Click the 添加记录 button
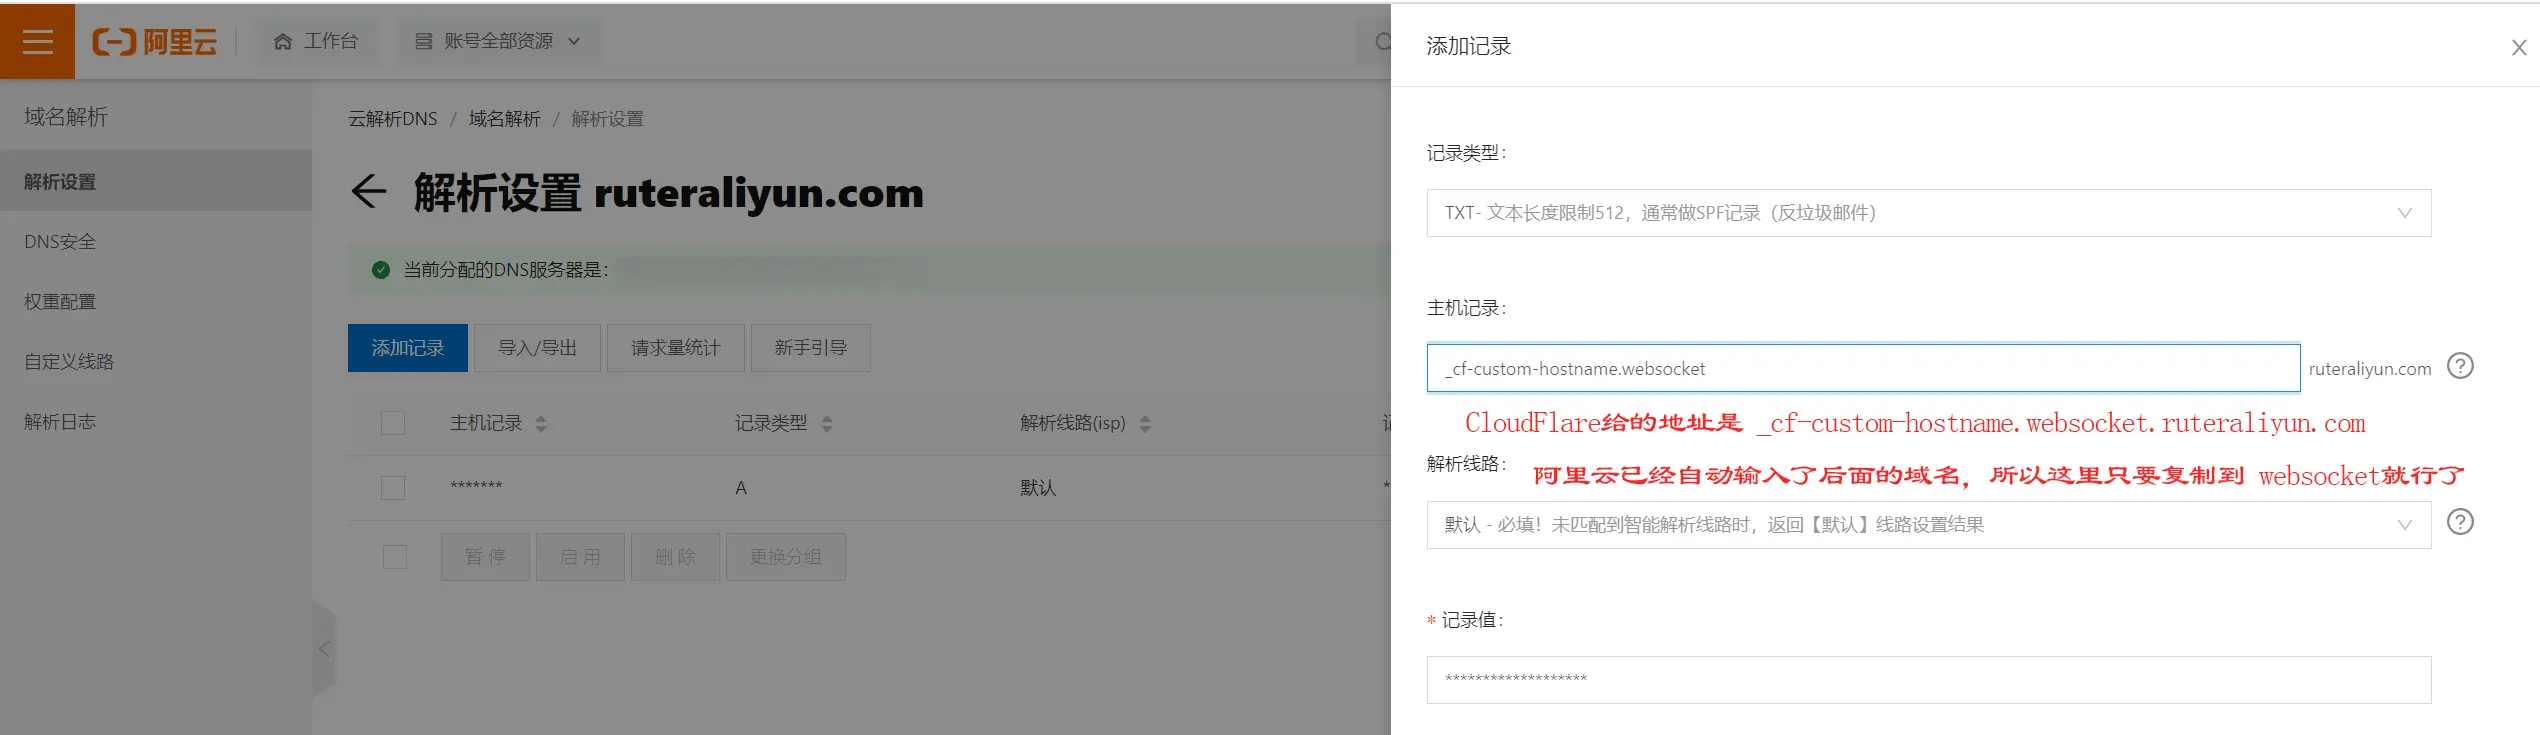 [407, 348]
